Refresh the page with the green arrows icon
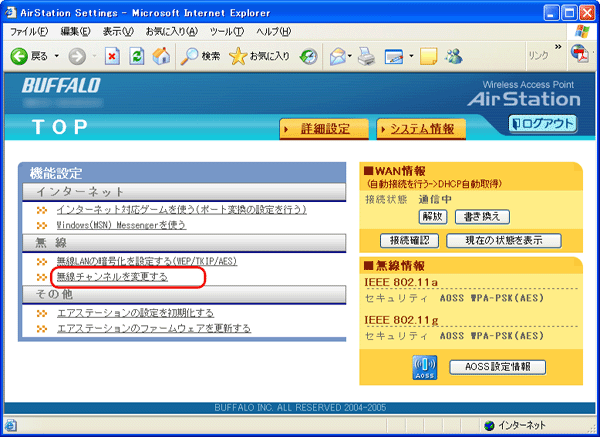600x437 pixels. click(137, 56)
